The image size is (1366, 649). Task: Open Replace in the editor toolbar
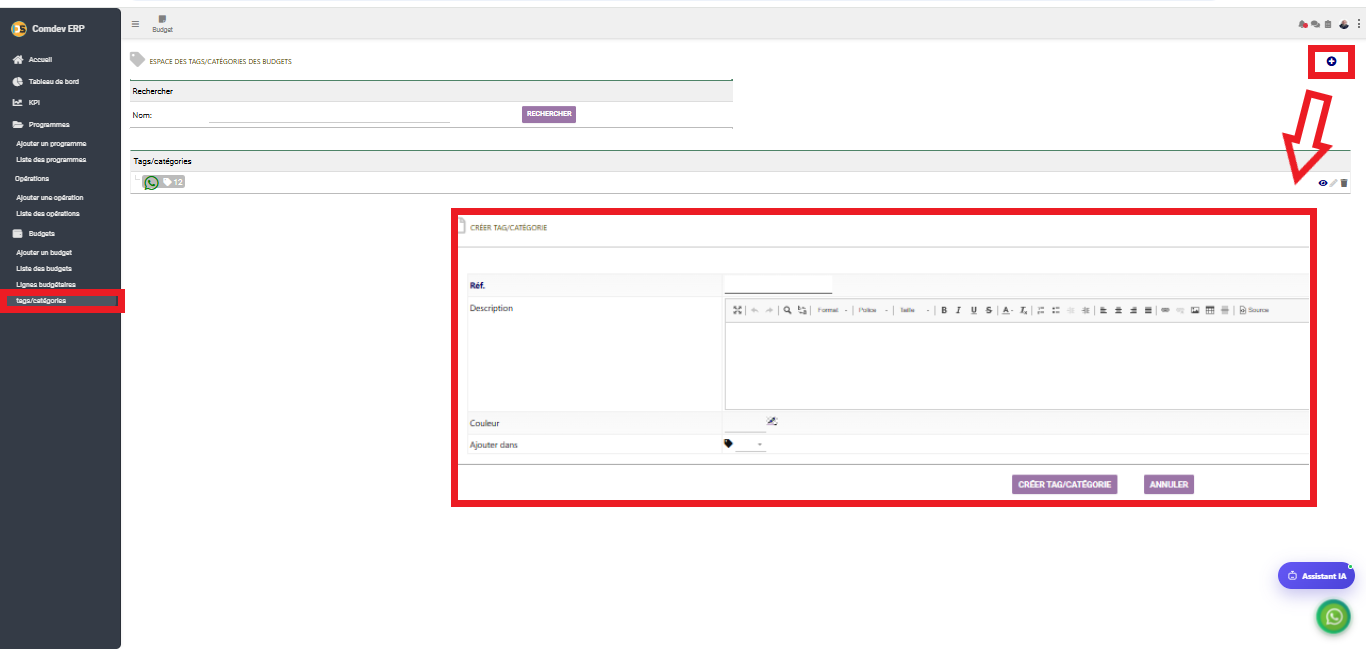click(x=802, y=310)
